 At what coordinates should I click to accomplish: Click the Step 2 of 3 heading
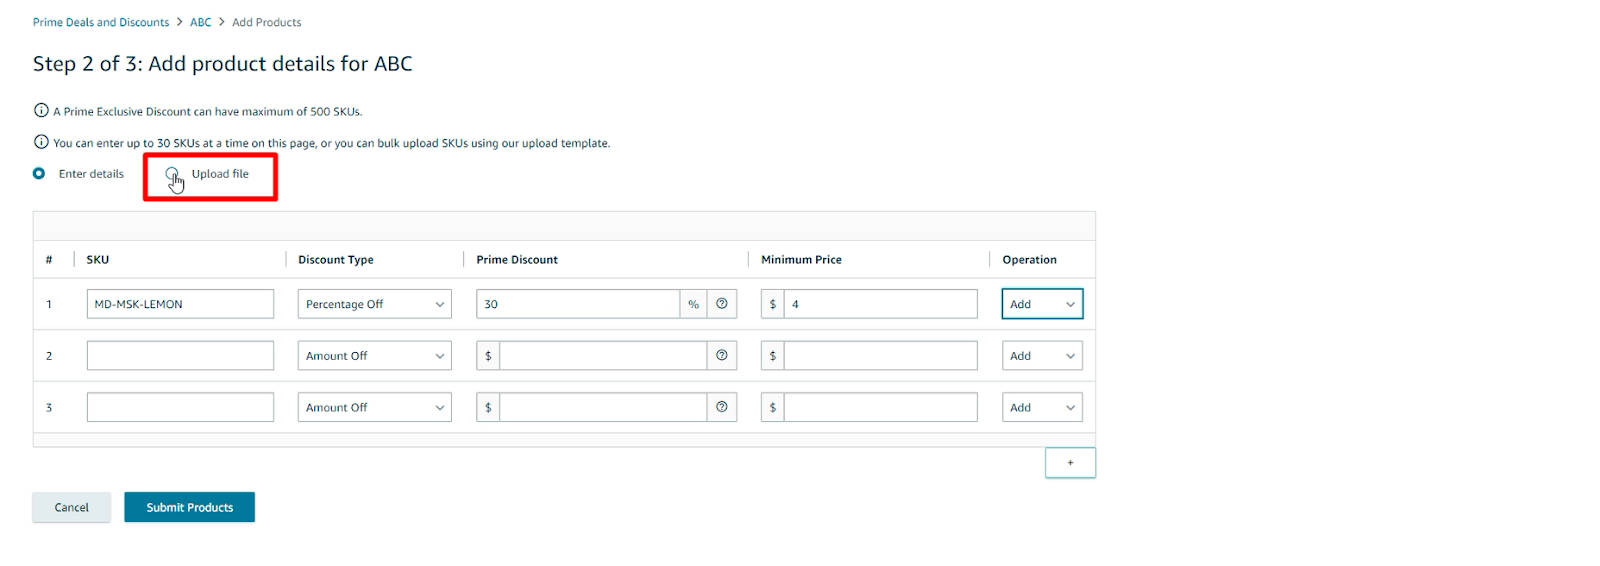coord(223,64)
